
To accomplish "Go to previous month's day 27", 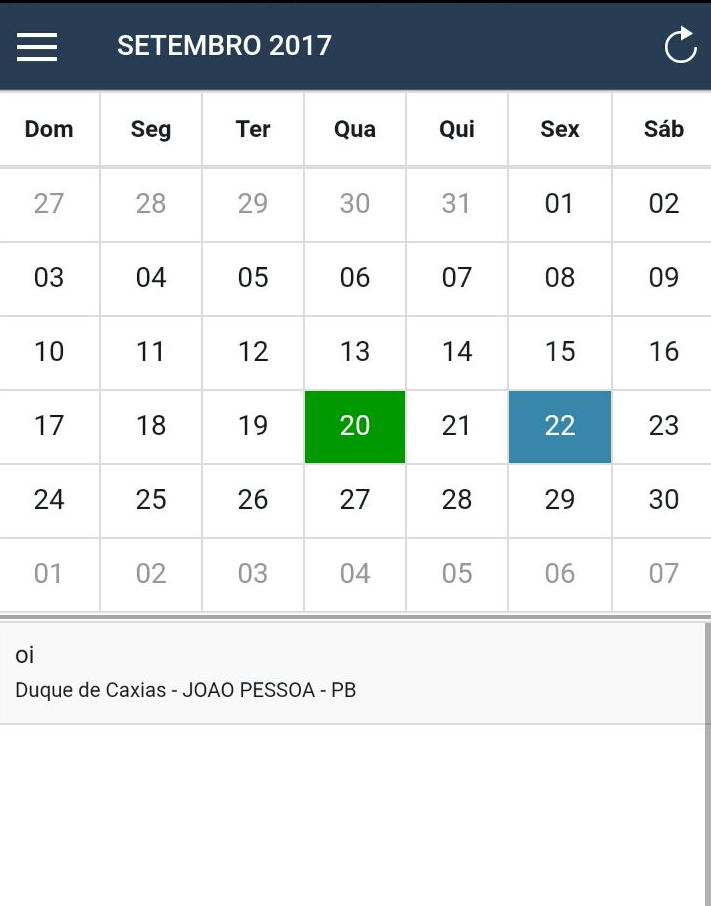I will pos(49,204).
